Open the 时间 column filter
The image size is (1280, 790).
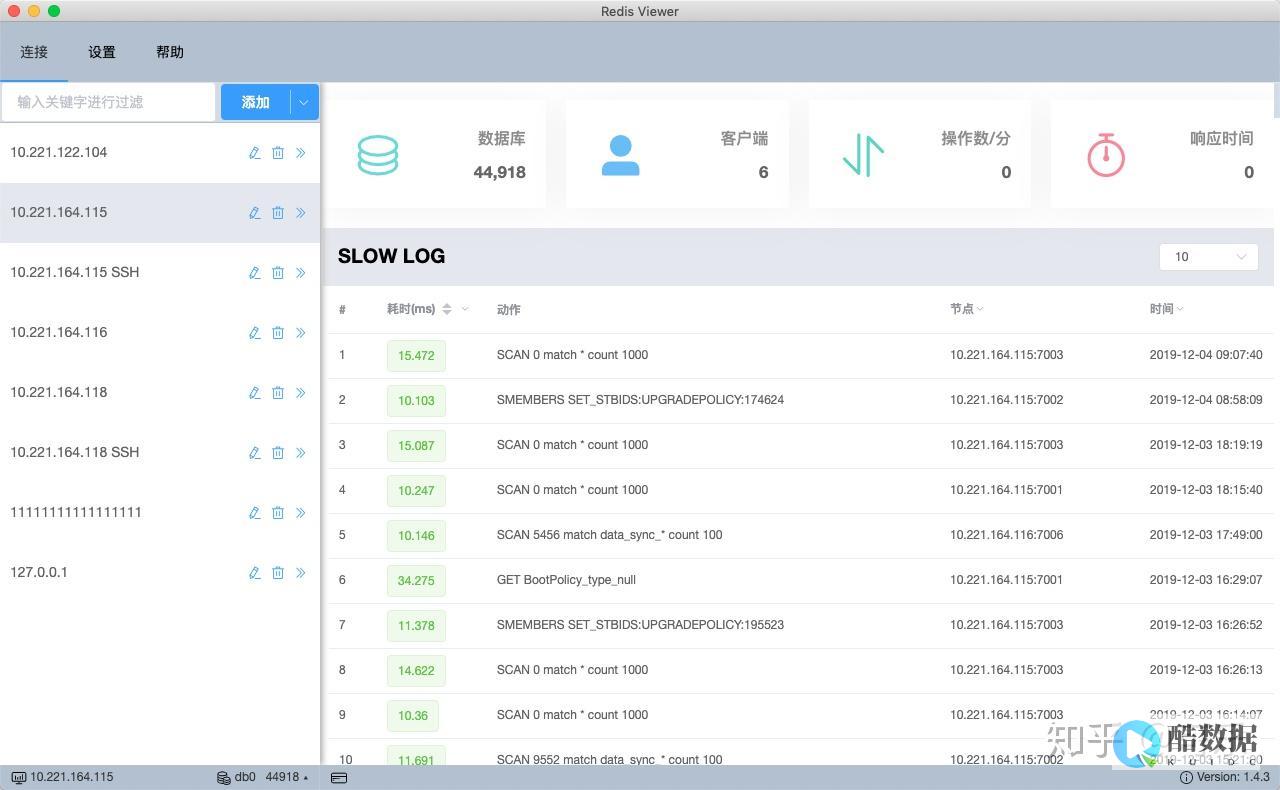click(1180, 309)
